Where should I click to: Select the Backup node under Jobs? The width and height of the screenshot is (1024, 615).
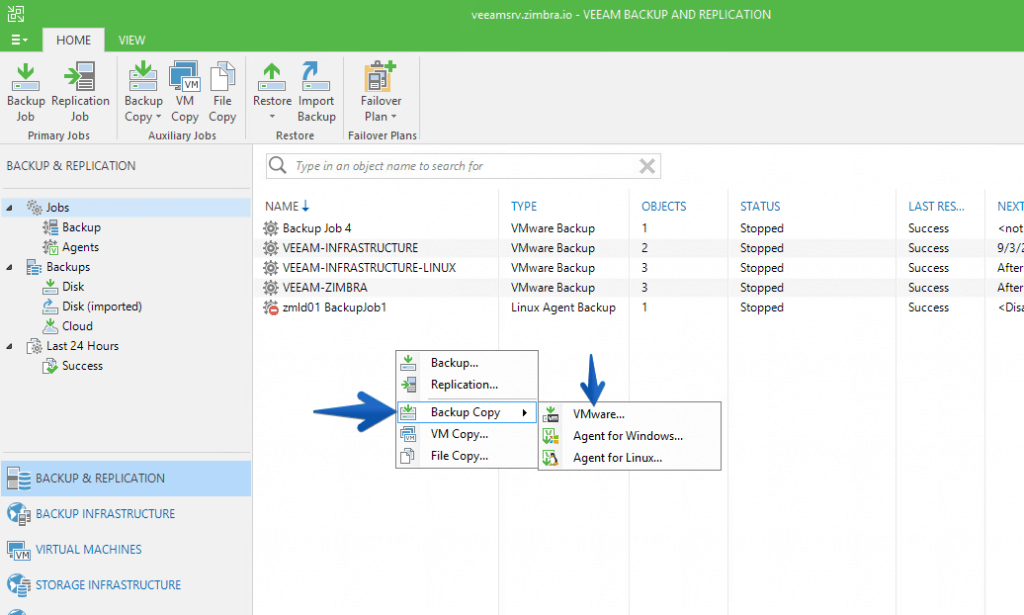[x=81, y=227]
